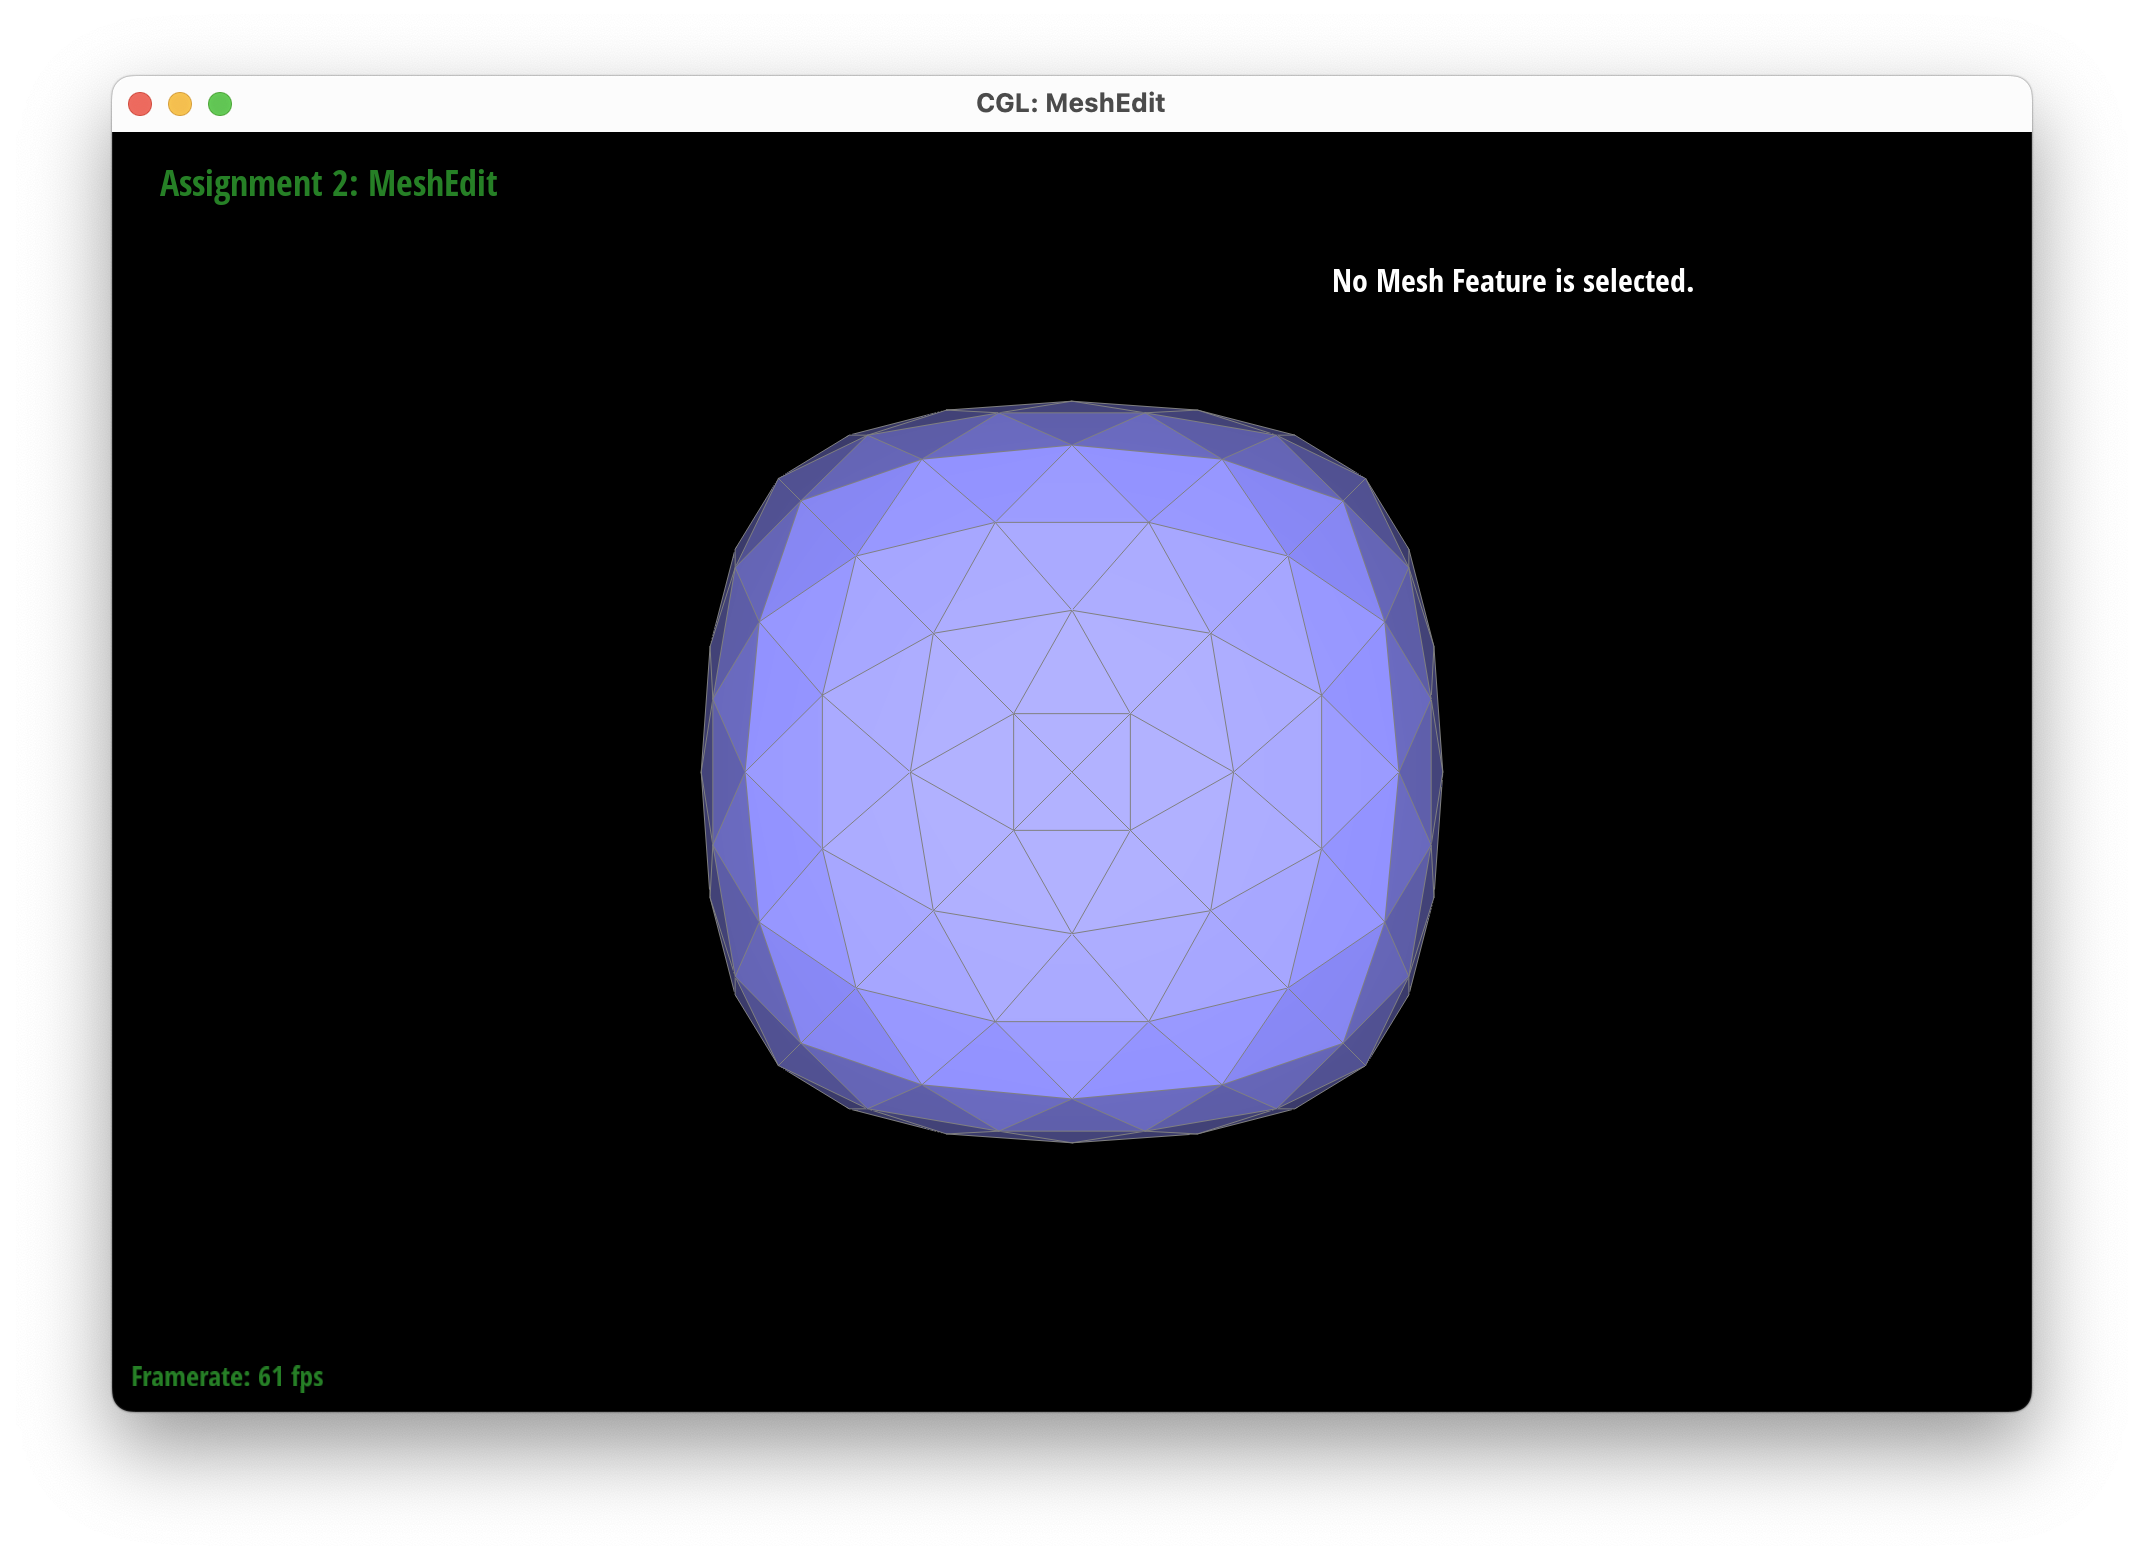Click the CGL: MeshEdit title bar text
Viewport: 2144px width, 1560px height.
tap(1070, 102)
